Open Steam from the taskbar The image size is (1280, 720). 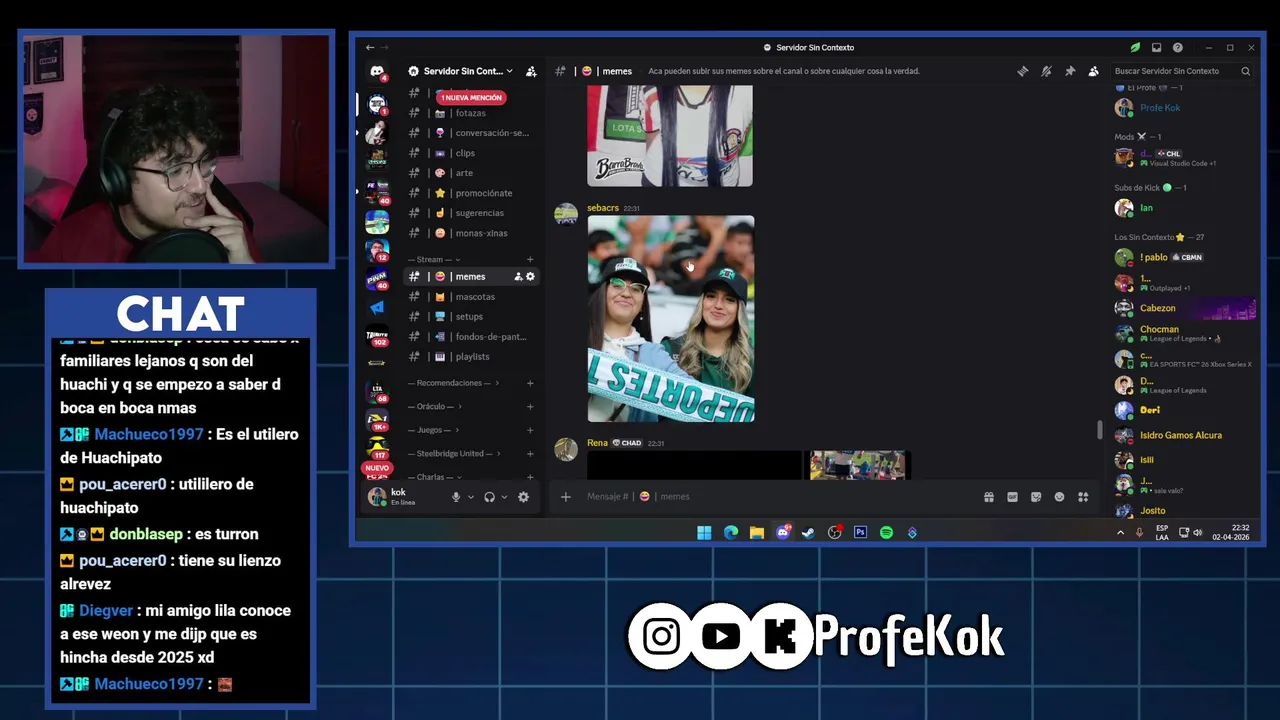click(x=808, y=533)
